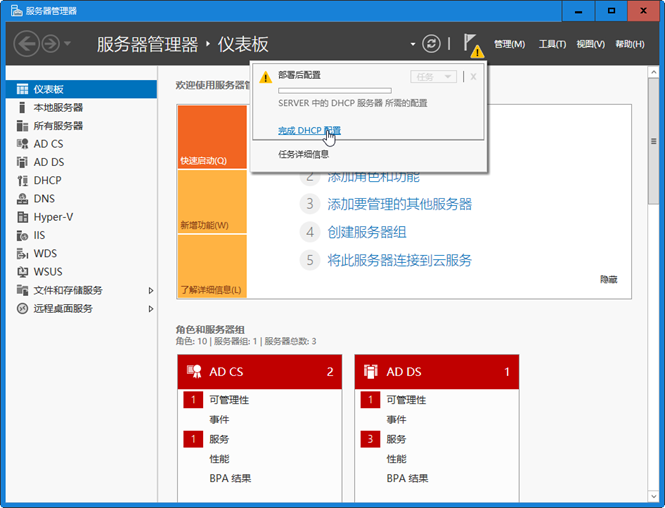The width and height of the screenshot is (665, 508).
Task: Open the breadcrumb dropdown arrow beside Refresh
Action: pyautogui.click(x=412, y=44)
